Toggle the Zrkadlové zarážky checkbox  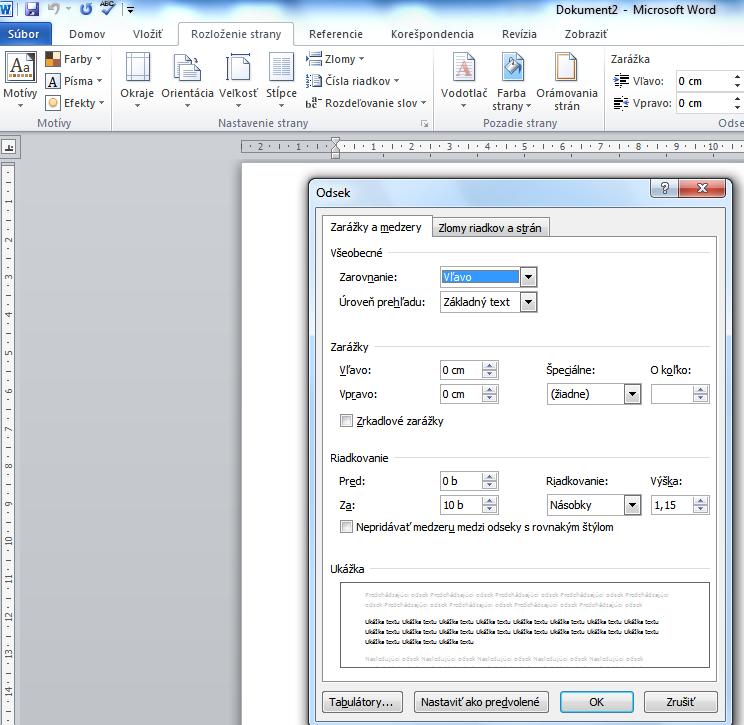(346, 420)
